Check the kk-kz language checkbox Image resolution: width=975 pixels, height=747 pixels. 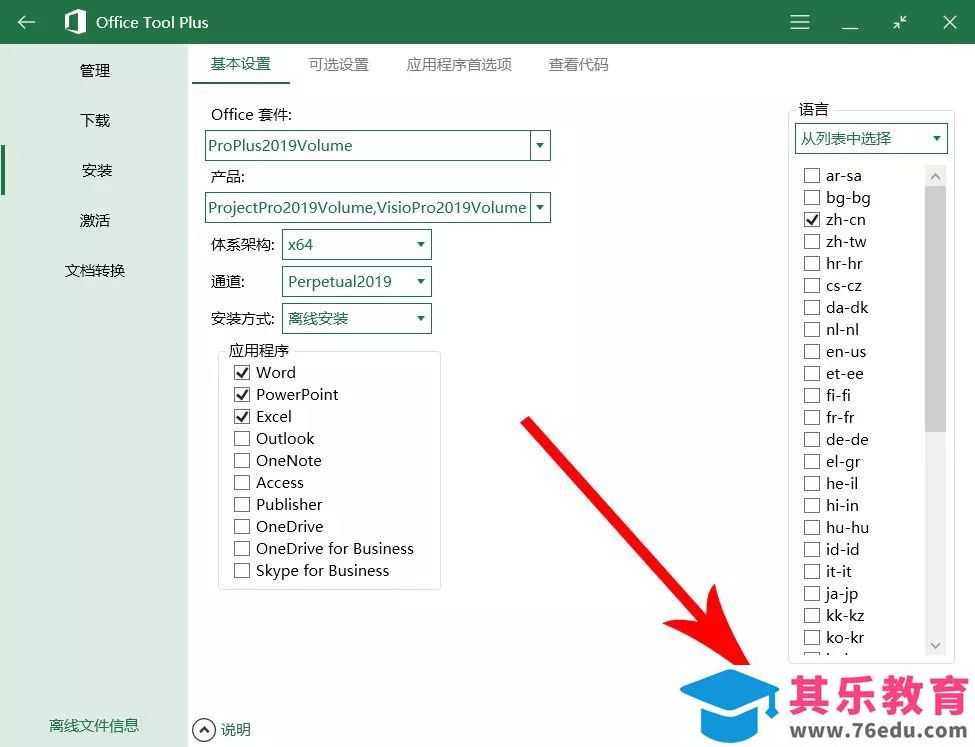pos(811,616)
